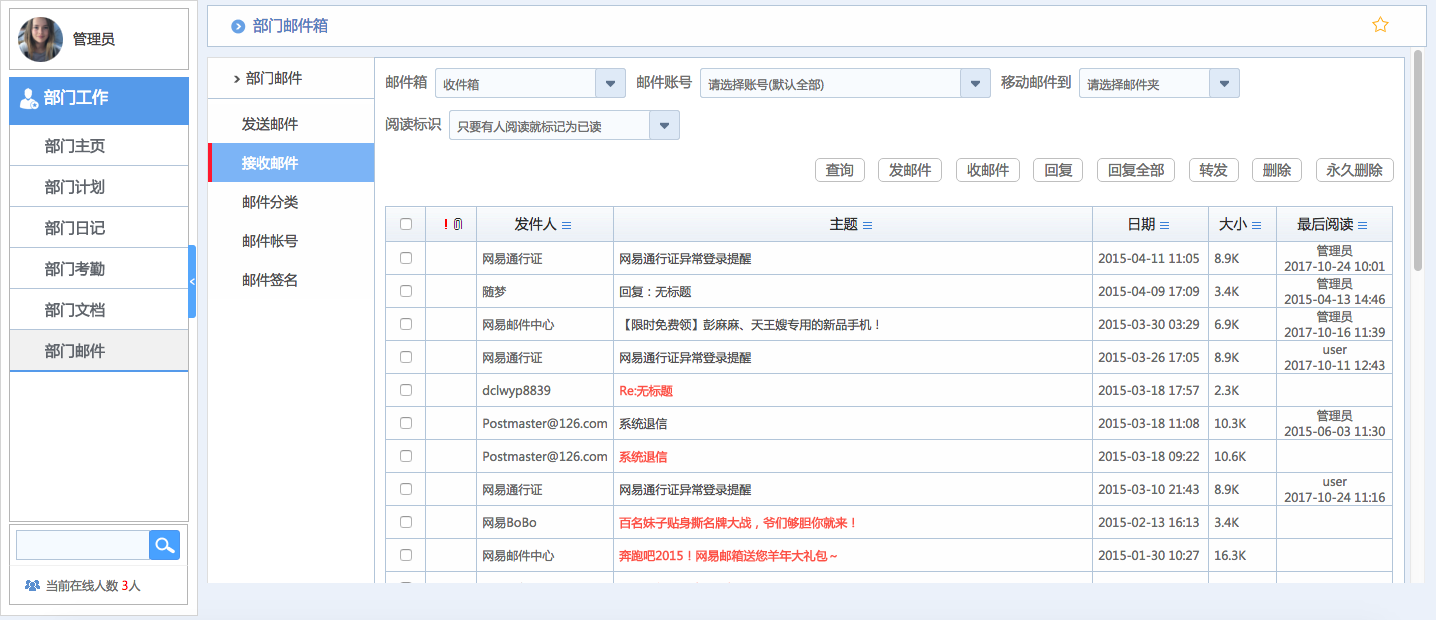Click the importance (!) column header icon
Viewport: 1436px width, 620px height.
pyautogui.click(x=444, y=224)
